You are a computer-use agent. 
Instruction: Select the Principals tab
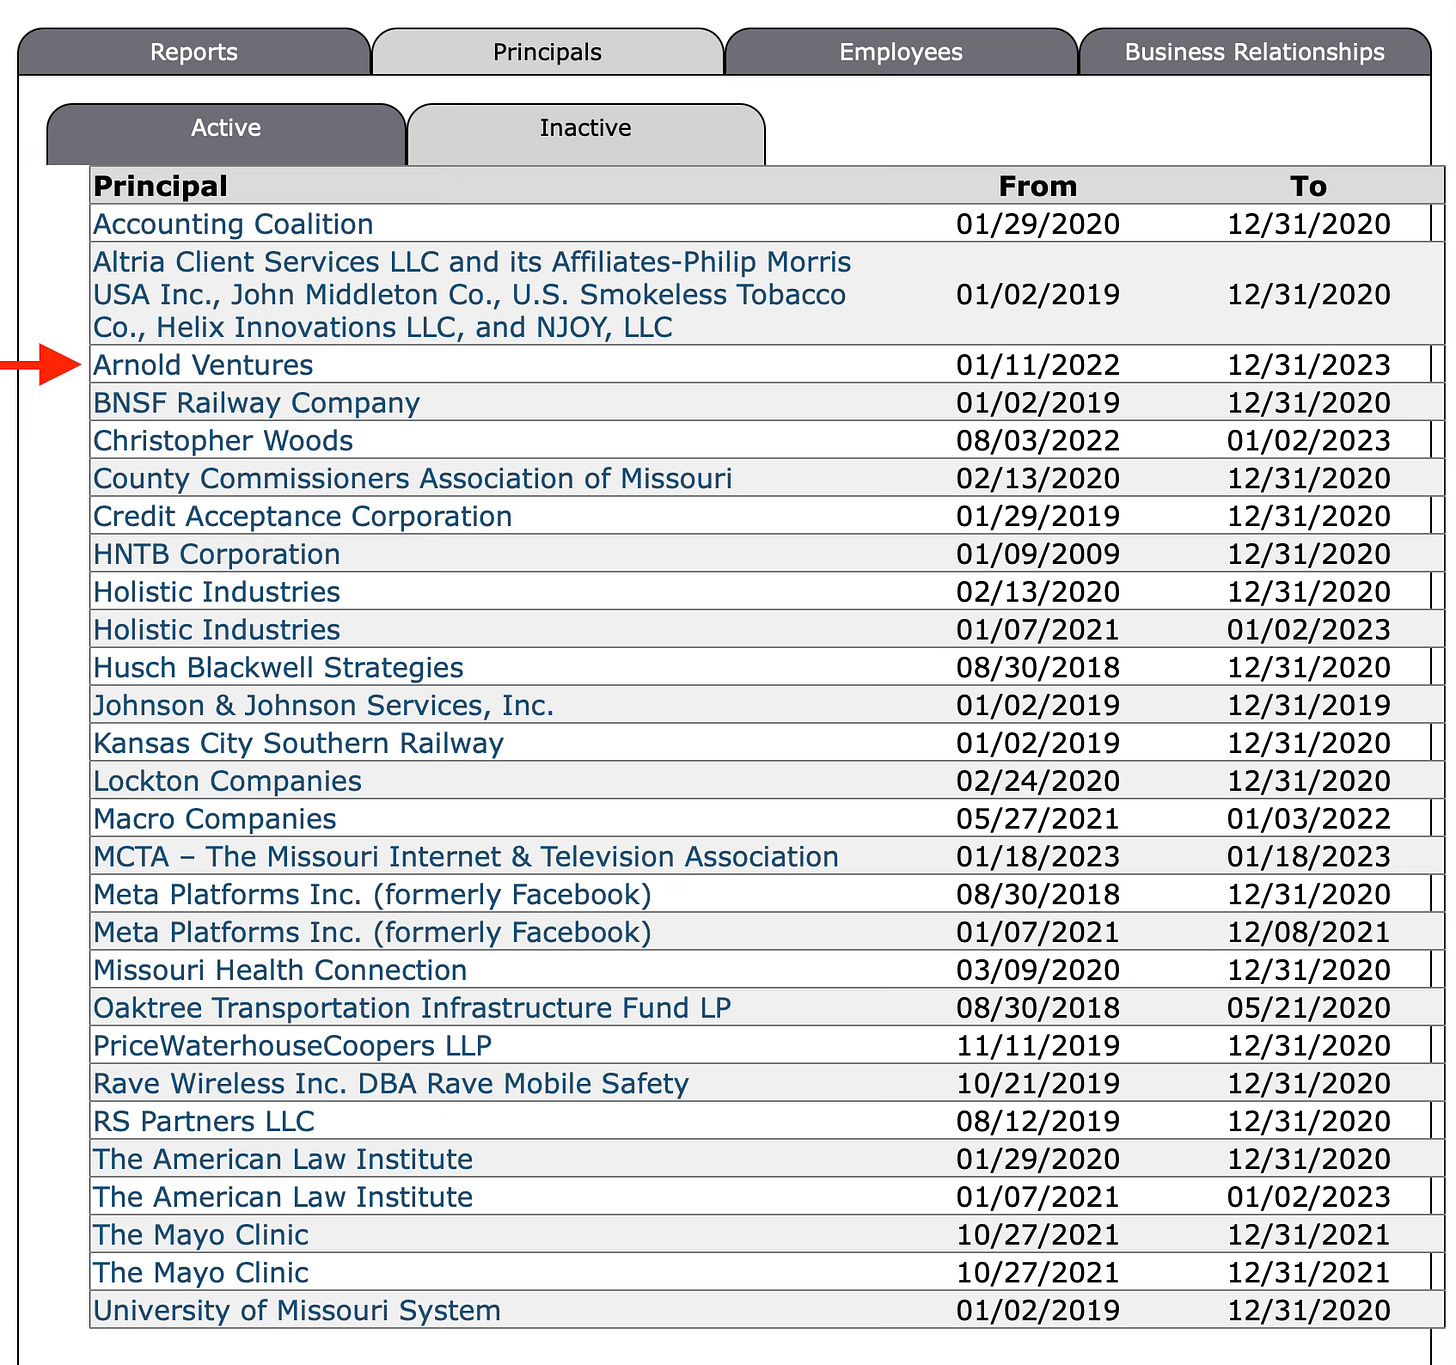[547, 52]
